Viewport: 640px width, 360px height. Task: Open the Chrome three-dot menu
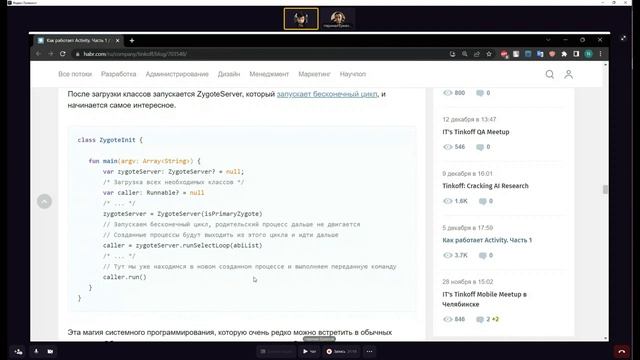(x=600, y=54)
